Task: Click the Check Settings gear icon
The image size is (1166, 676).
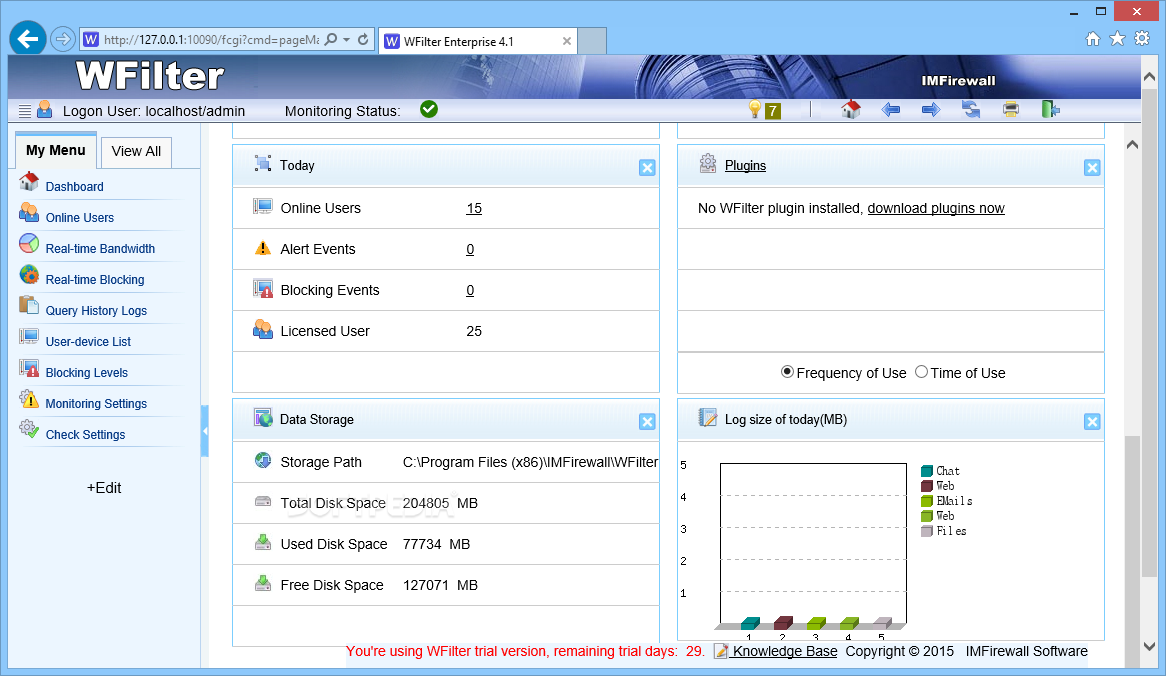Action: coord(29,429)
